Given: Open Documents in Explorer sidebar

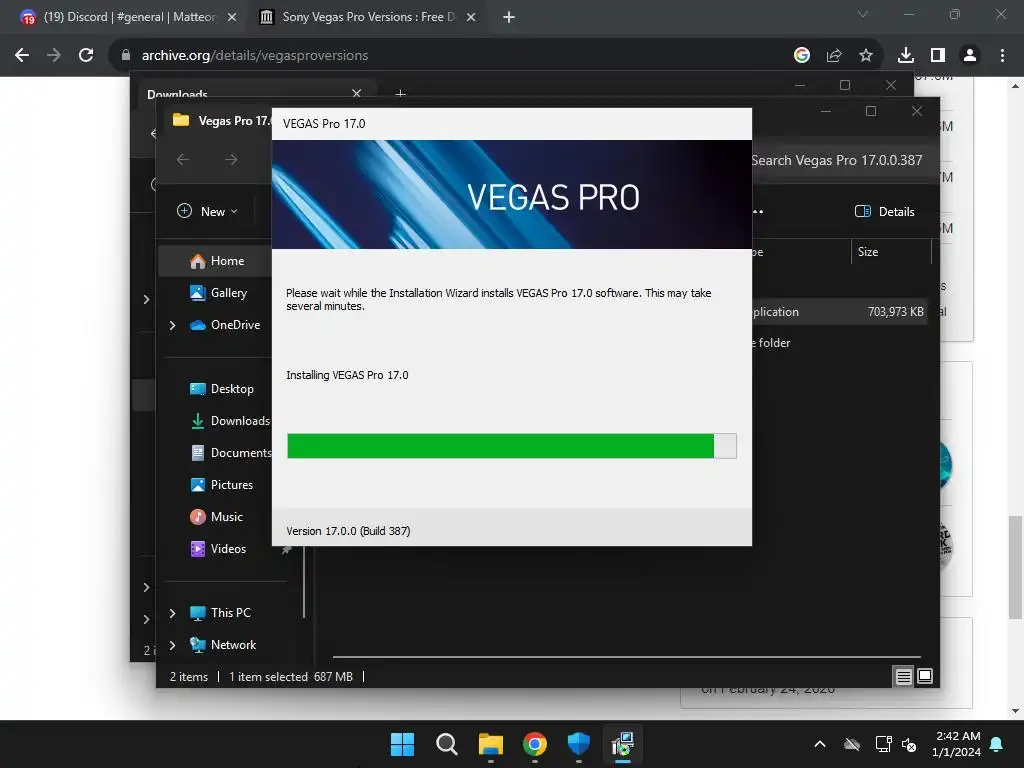Looking at the screenshot, I should pyautogui.click(x=230, y=453).
